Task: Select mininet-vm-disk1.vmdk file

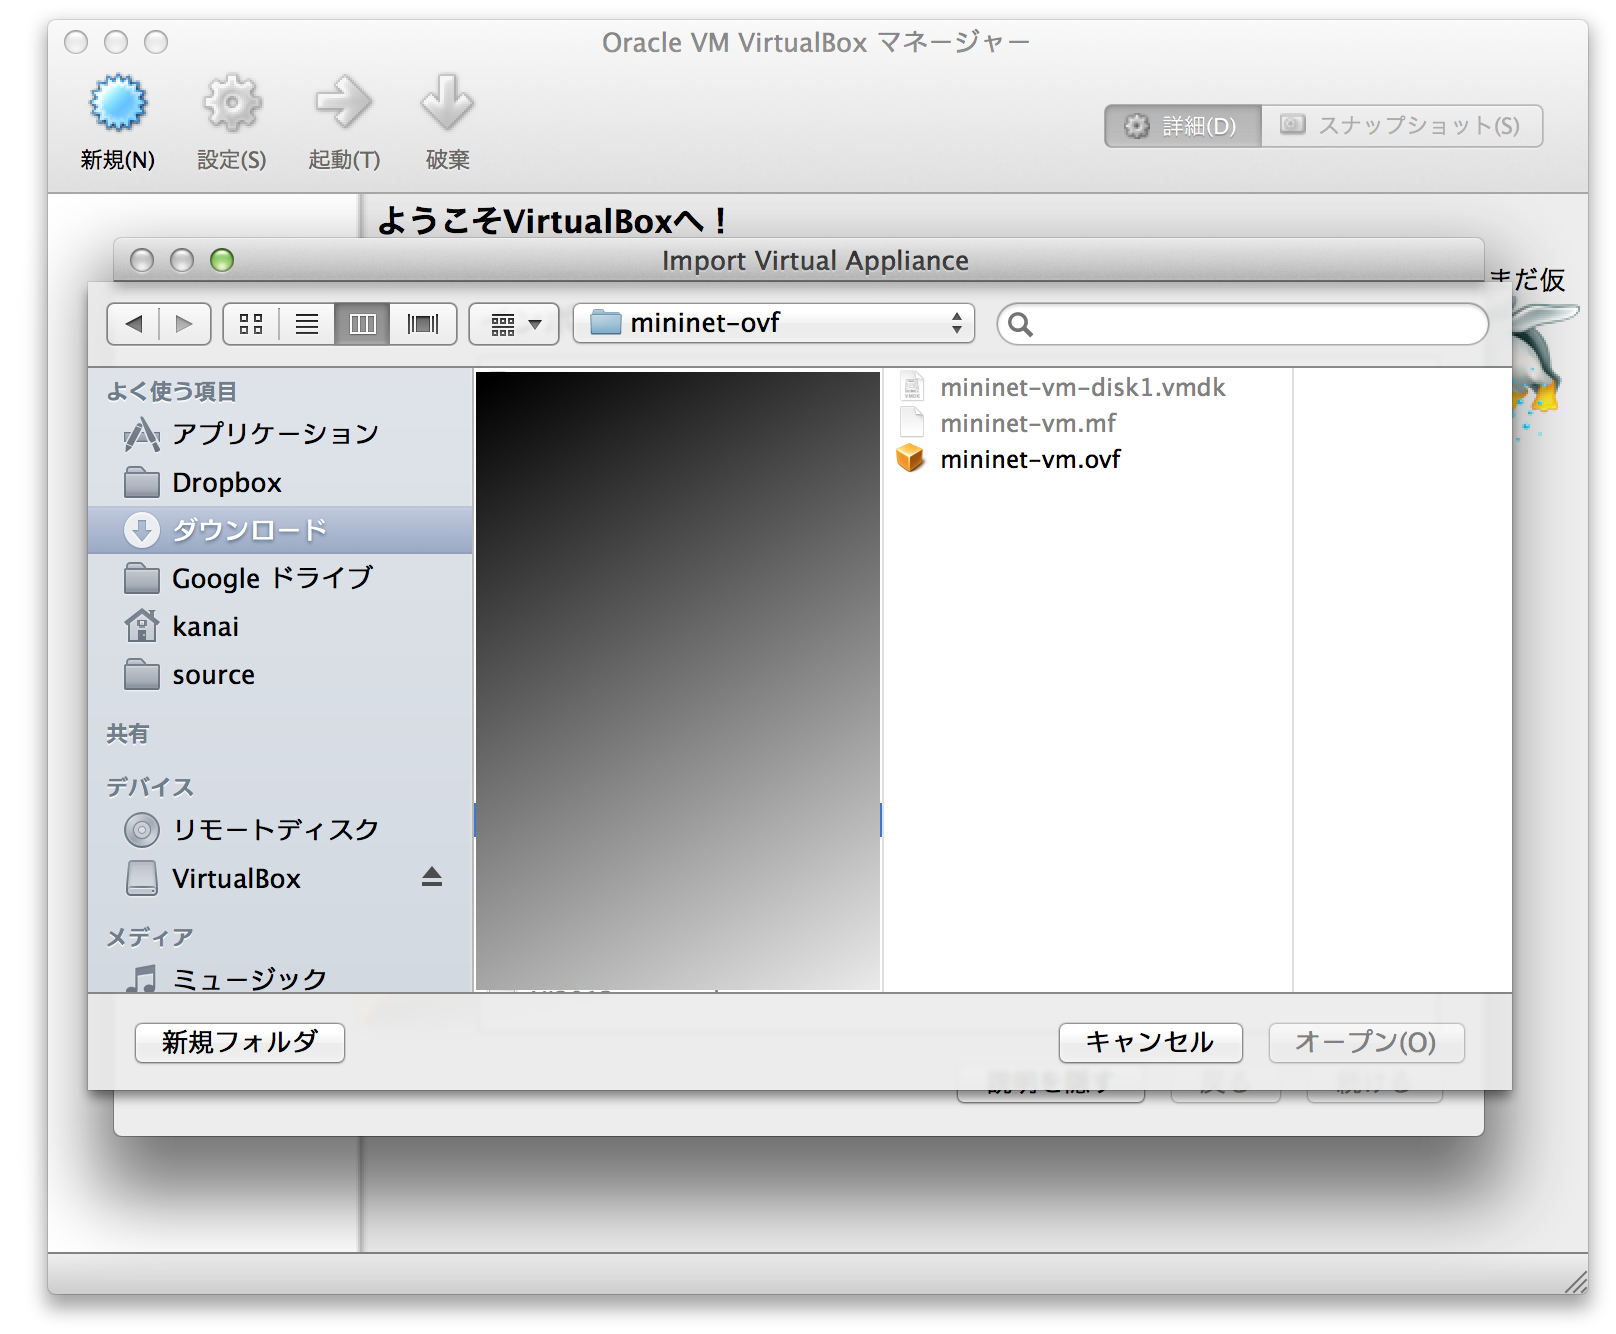Action: pyautogui.click(x=1088, y=387)
